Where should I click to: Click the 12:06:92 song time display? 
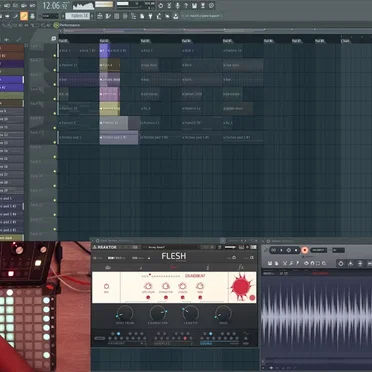[x=56, y=6]
